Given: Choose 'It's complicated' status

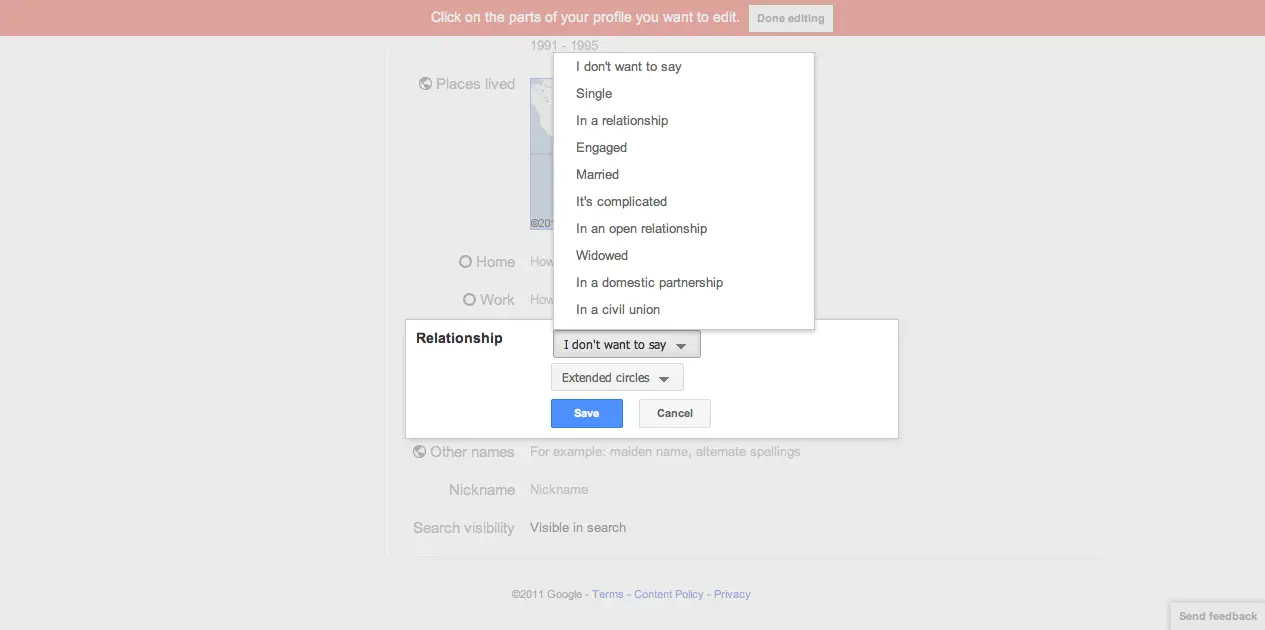Looking at the screenshot, I should [x=621, y=202].
